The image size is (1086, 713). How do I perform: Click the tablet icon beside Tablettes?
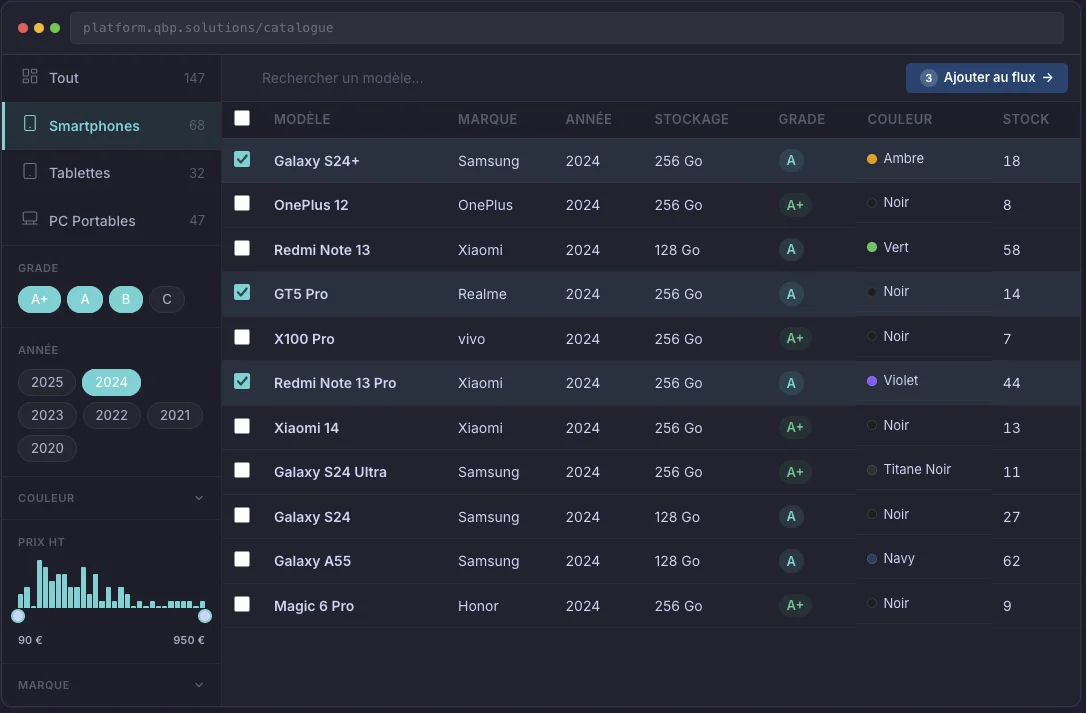pyautogui.click(x=30, y=171)
